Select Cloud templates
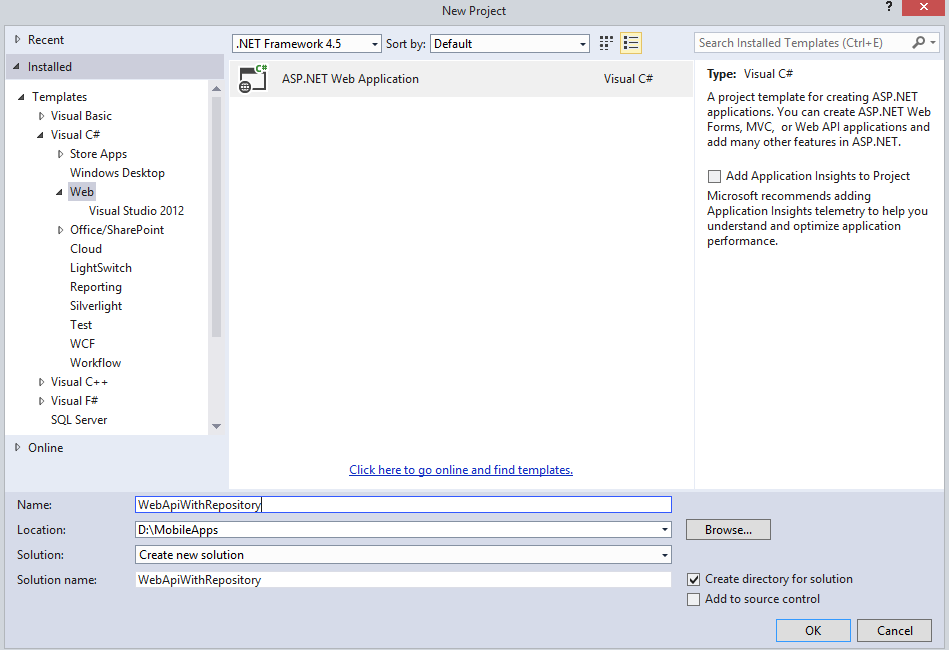 pyautogui.click(x=86, y=249)
